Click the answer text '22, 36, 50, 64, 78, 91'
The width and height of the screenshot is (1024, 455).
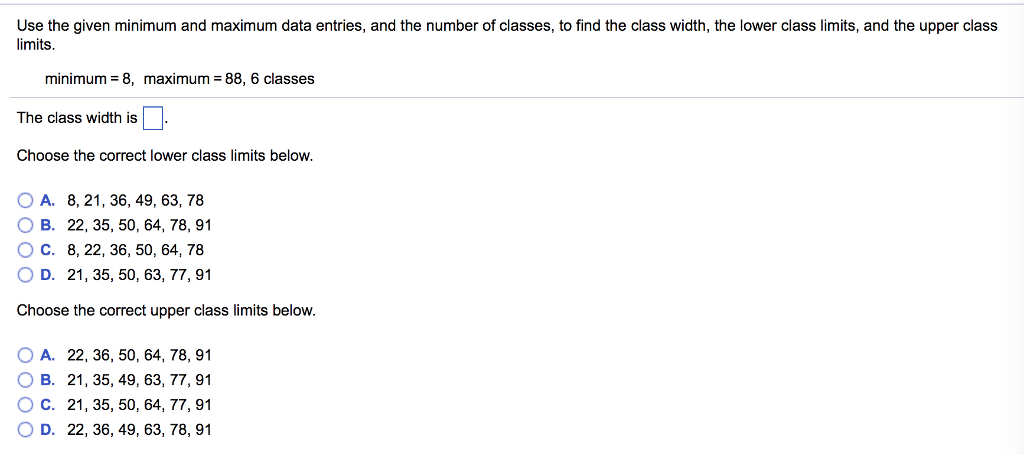pyautogui.click(x=139, y=355)
